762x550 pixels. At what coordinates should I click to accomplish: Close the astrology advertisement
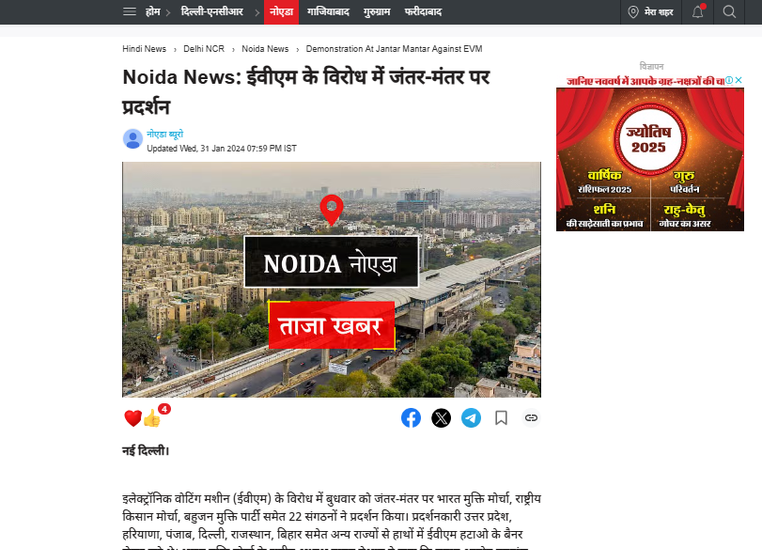pyautogui.click(x=739, y=80)
